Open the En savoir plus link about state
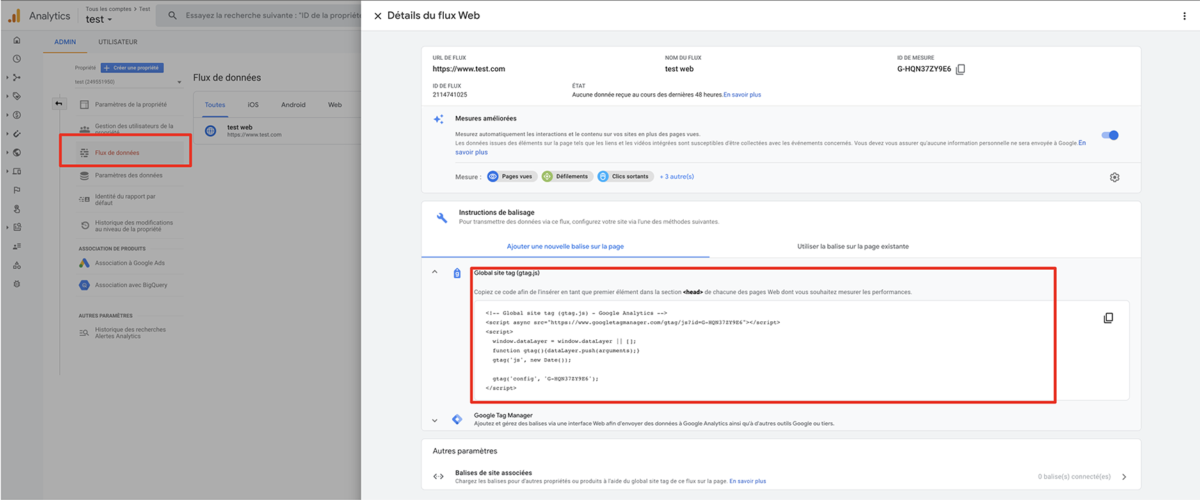 point(742,95)
